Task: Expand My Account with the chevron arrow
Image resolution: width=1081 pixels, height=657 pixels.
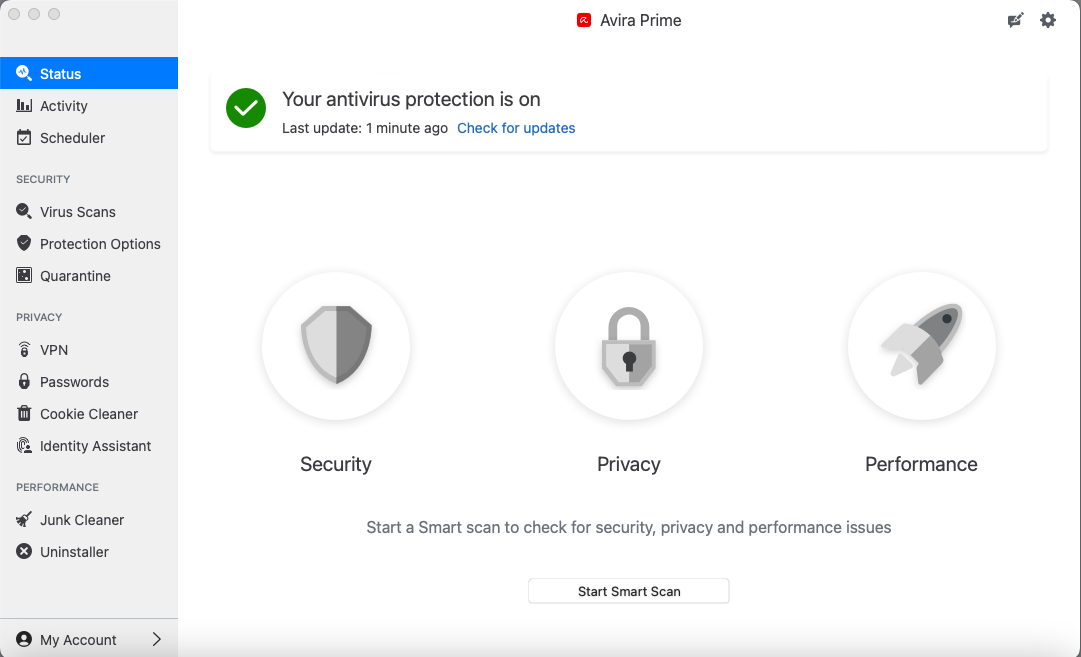Action: (157, 640)
